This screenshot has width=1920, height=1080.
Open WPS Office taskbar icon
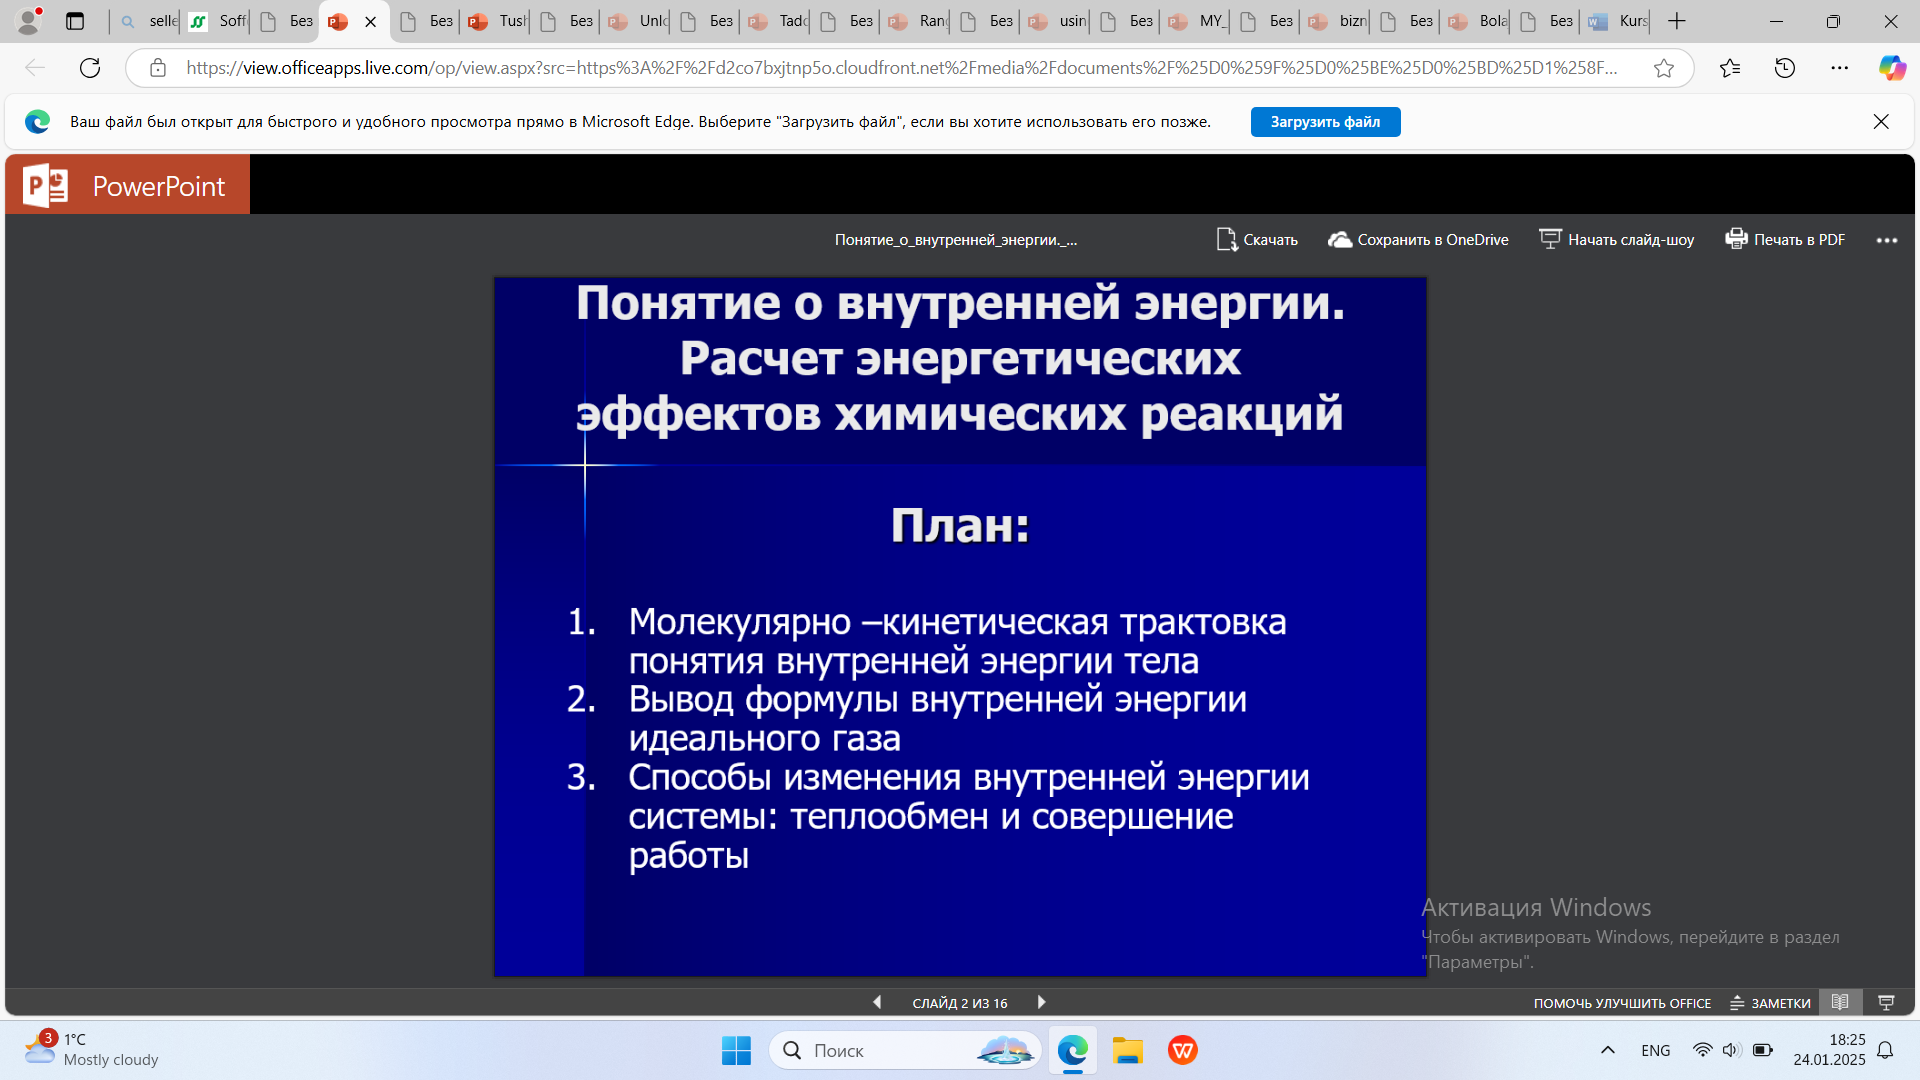tap(1183, 1050)
